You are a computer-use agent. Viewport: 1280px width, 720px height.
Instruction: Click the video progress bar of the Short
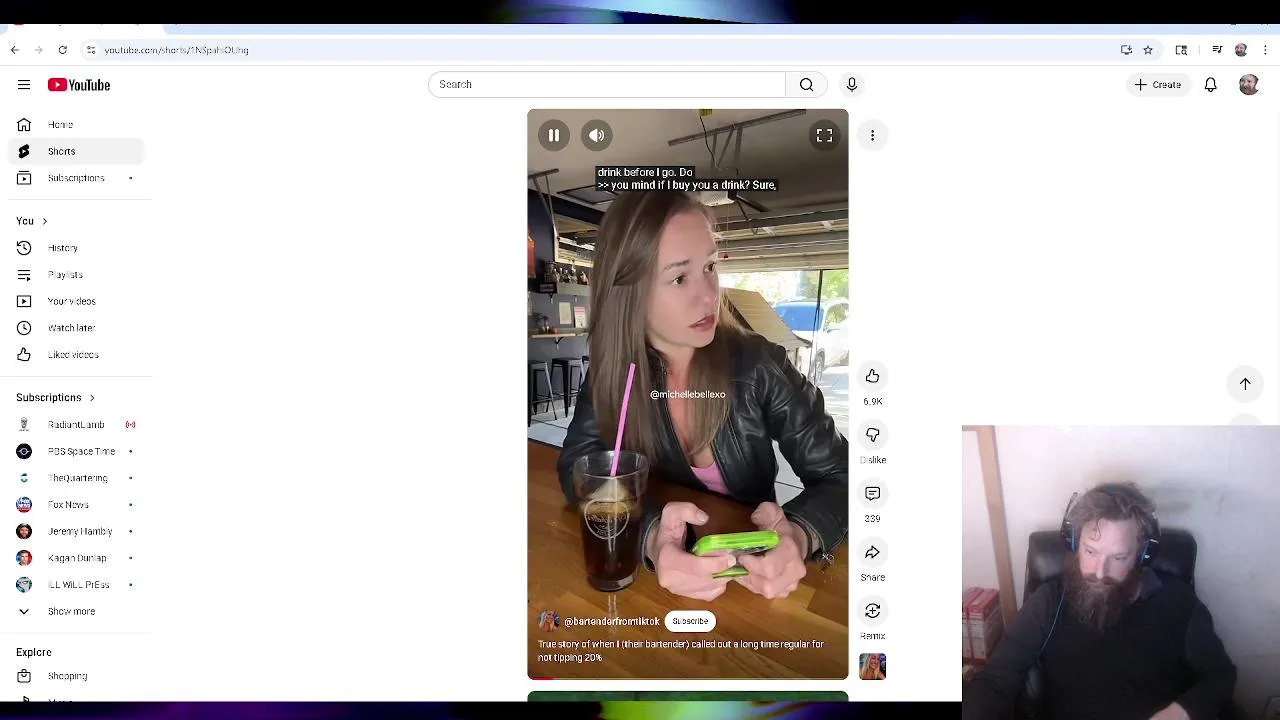click(x=688, y=678)
